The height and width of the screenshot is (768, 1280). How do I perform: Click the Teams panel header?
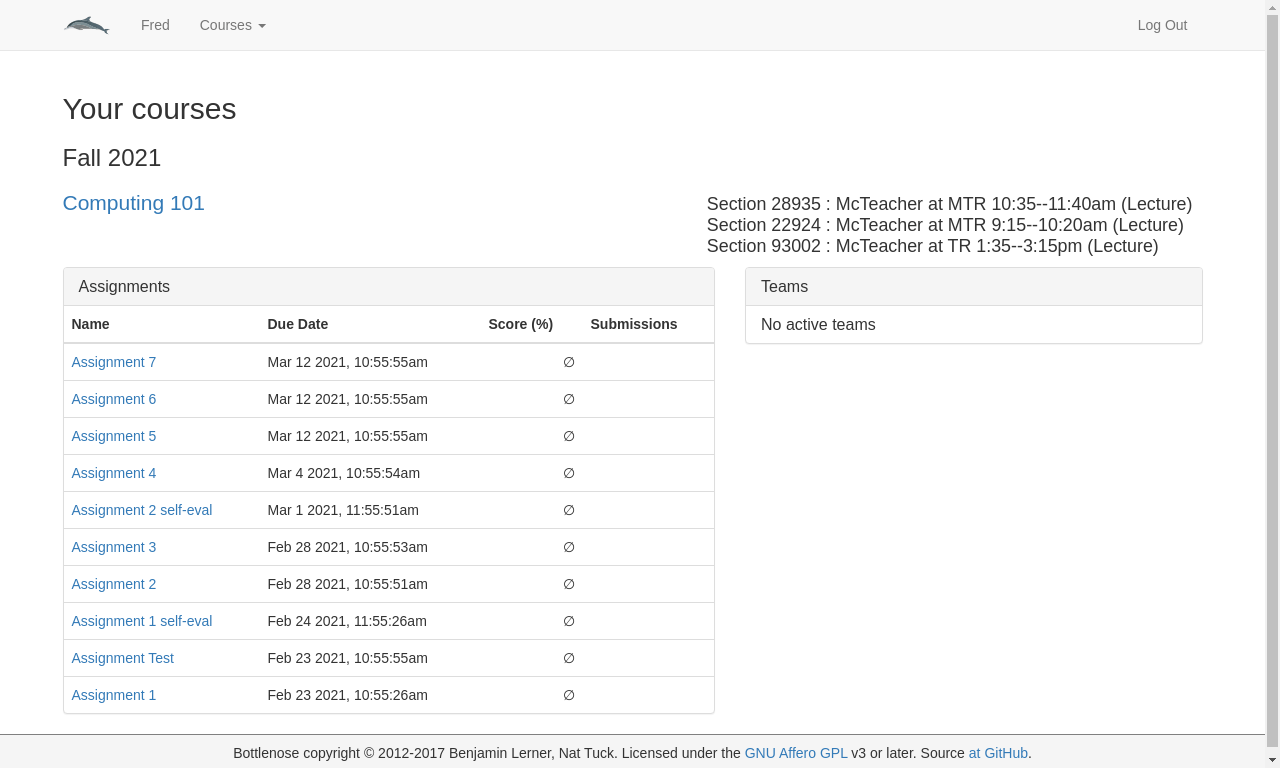(x=973, y=287)
